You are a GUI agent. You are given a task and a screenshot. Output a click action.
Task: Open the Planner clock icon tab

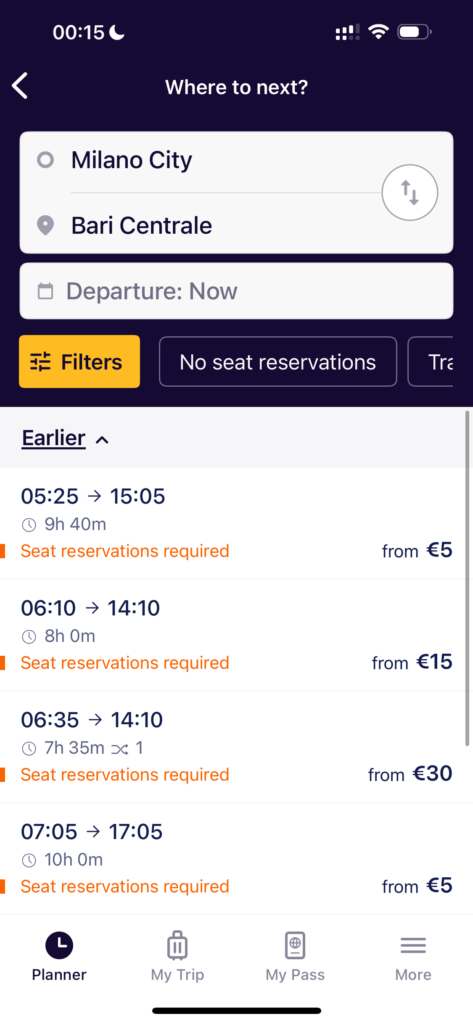click(59, 945)
